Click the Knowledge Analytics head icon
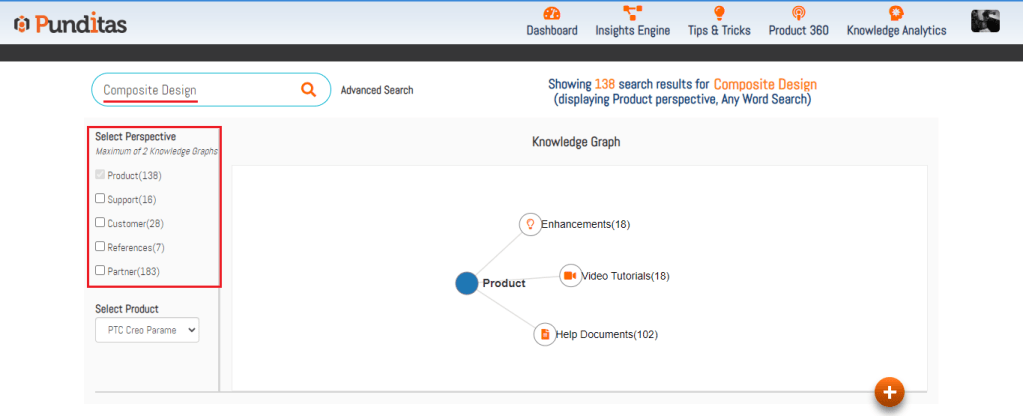 896,13
